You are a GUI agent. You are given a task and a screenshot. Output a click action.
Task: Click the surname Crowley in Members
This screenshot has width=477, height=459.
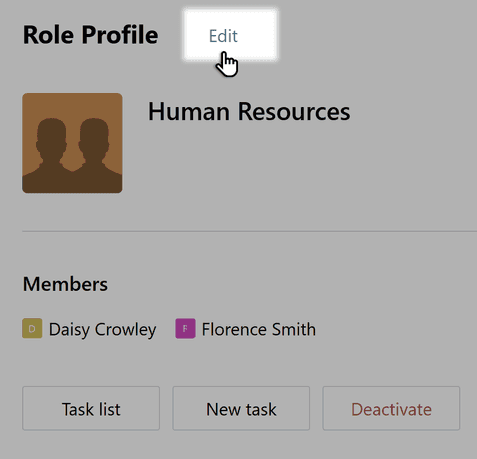click(125, 330)
